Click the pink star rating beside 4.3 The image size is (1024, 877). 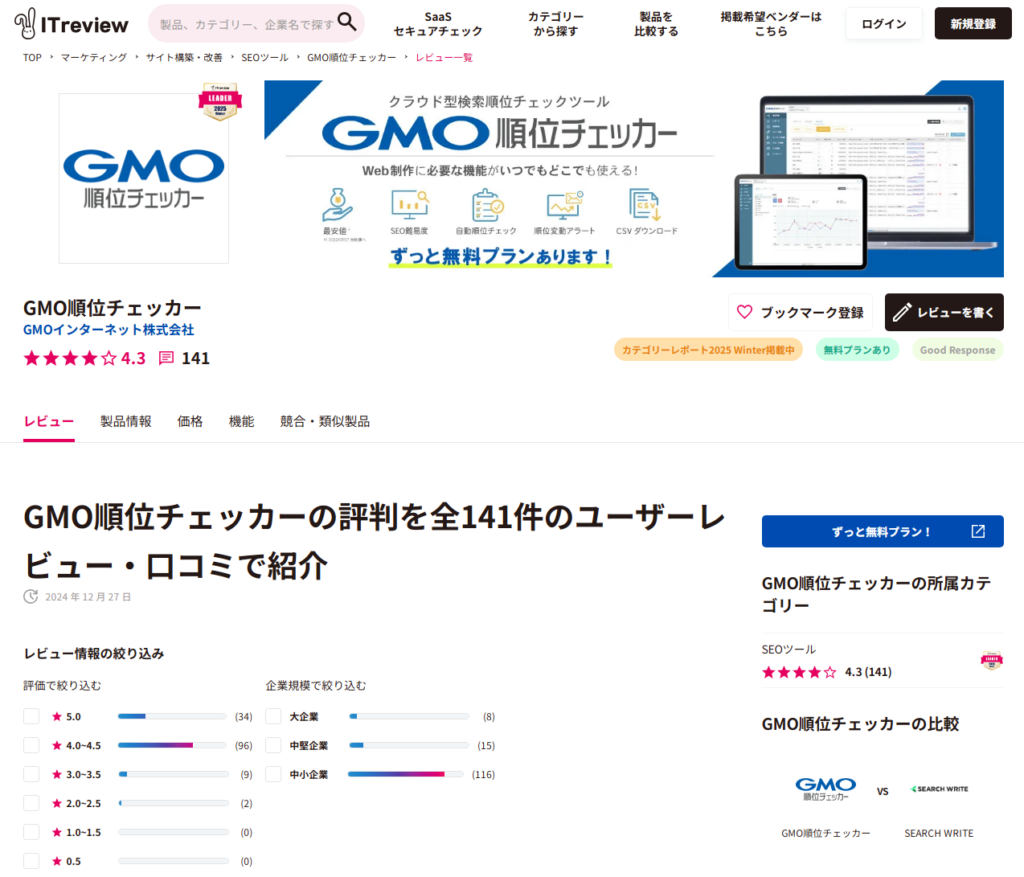[70, 358]
